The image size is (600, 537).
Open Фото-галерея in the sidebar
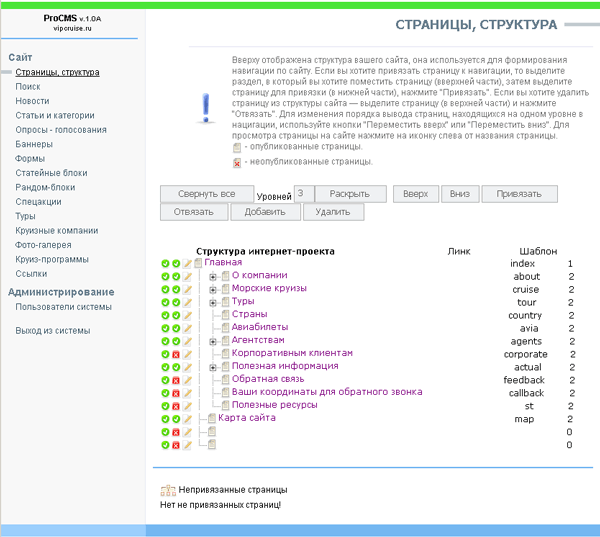coord(43,245)
